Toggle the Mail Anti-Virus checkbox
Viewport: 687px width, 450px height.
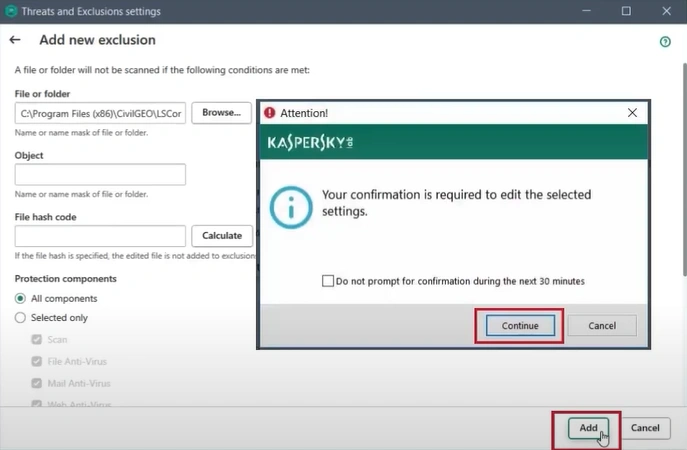coord(37,383)
